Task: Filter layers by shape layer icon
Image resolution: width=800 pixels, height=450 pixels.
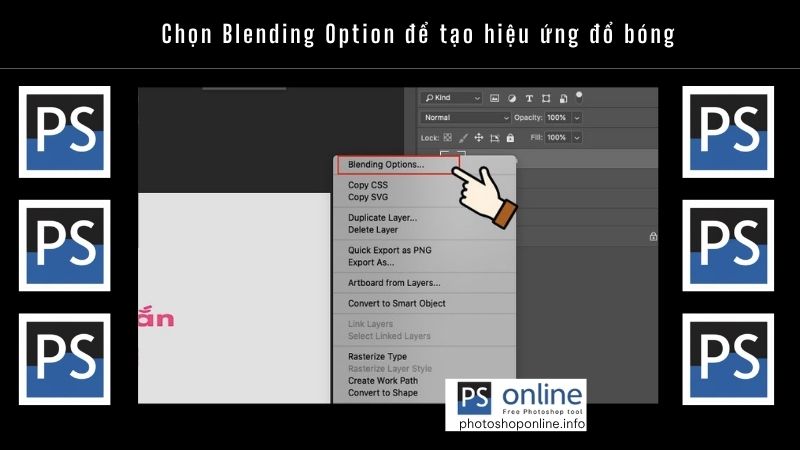Action: (x=546, y=98)
